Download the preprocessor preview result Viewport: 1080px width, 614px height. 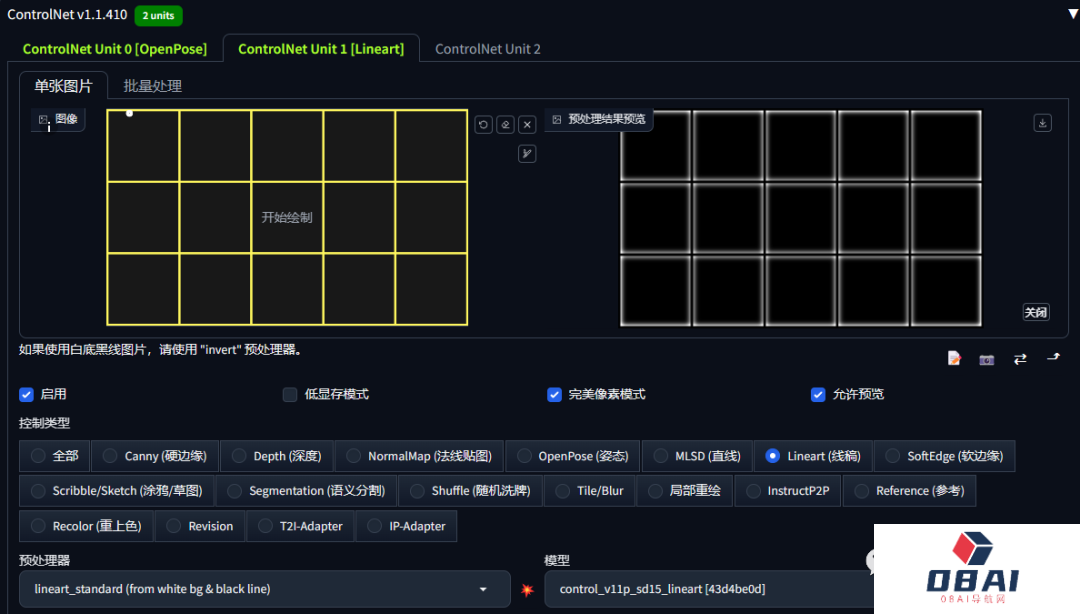[x=1042, y=122]
